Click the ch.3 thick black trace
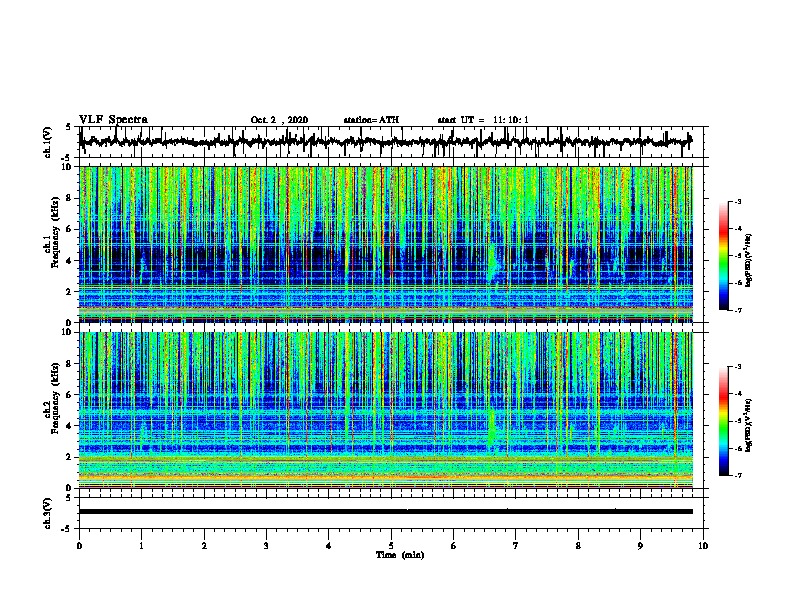Viewport: 792px width, 612px height. click(385, 512)
